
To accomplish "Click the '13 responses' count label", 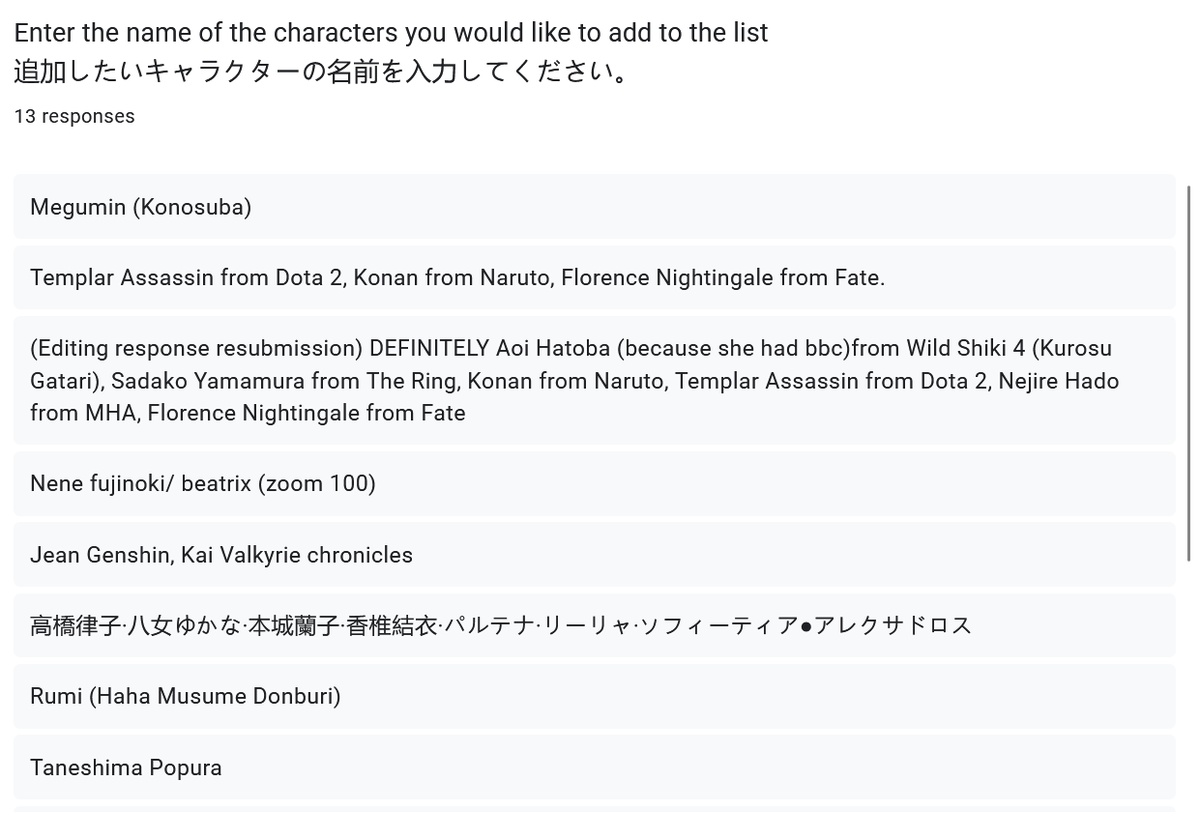I will click(x=74, y=116).
